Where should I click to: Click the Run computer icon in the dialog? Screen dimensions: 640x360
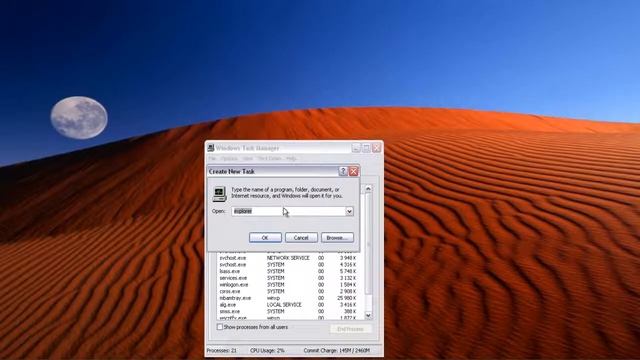[x=219, y=194]
